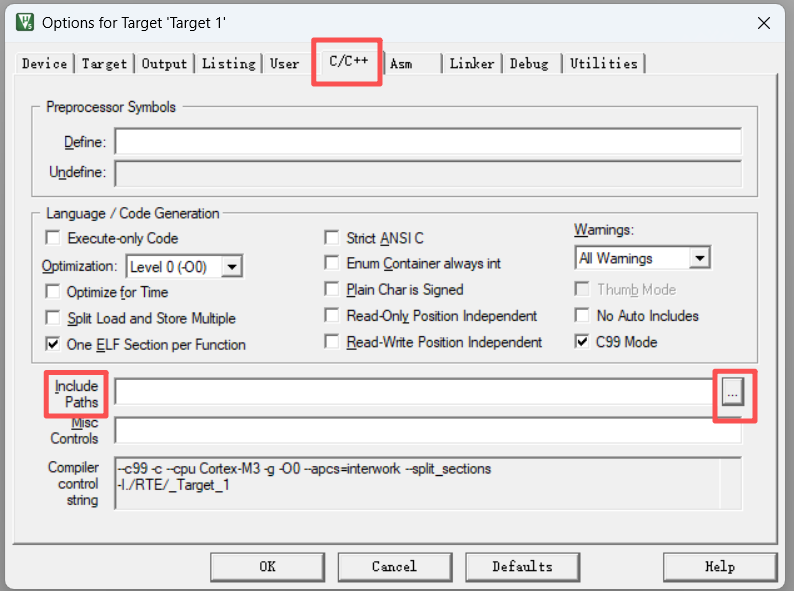Expand the Warnings dropdown
This screenshot has height=591, width=794.
point(700,258)
